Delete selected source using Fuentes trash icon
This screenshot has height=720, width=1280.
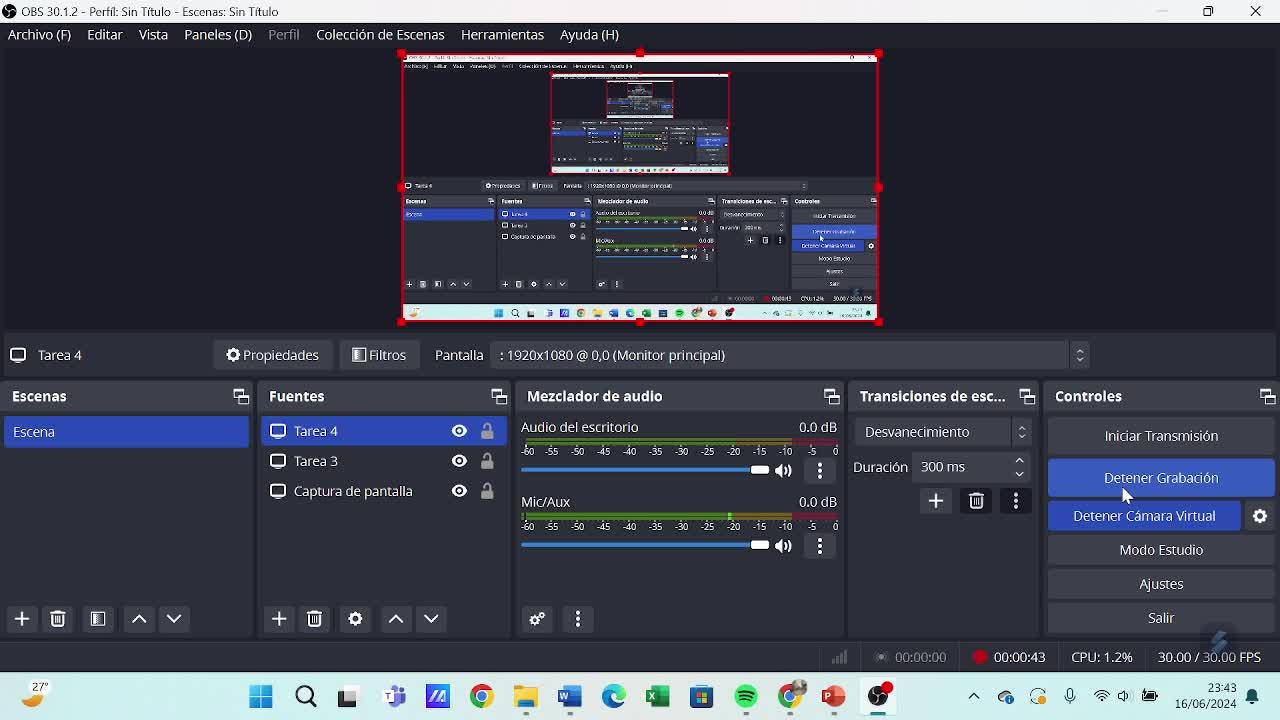(315, 619)
